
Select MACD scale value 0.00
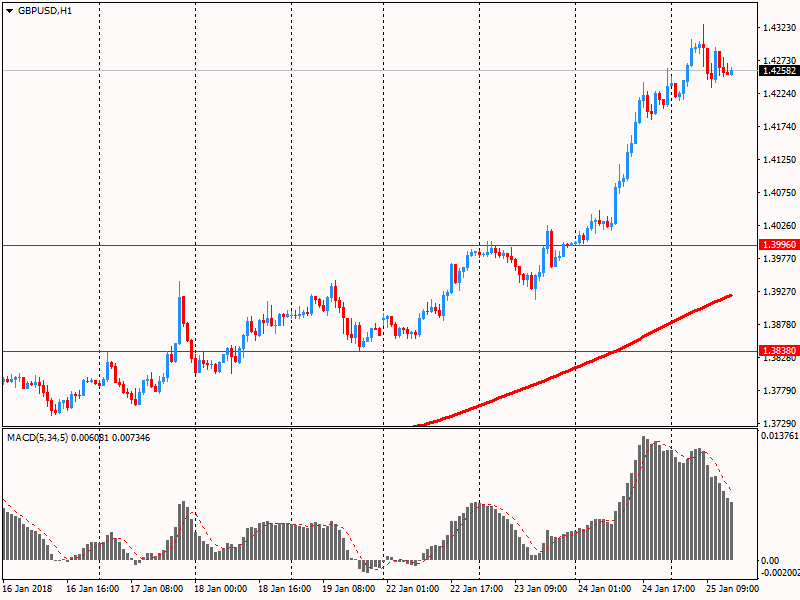coord(770,561)
